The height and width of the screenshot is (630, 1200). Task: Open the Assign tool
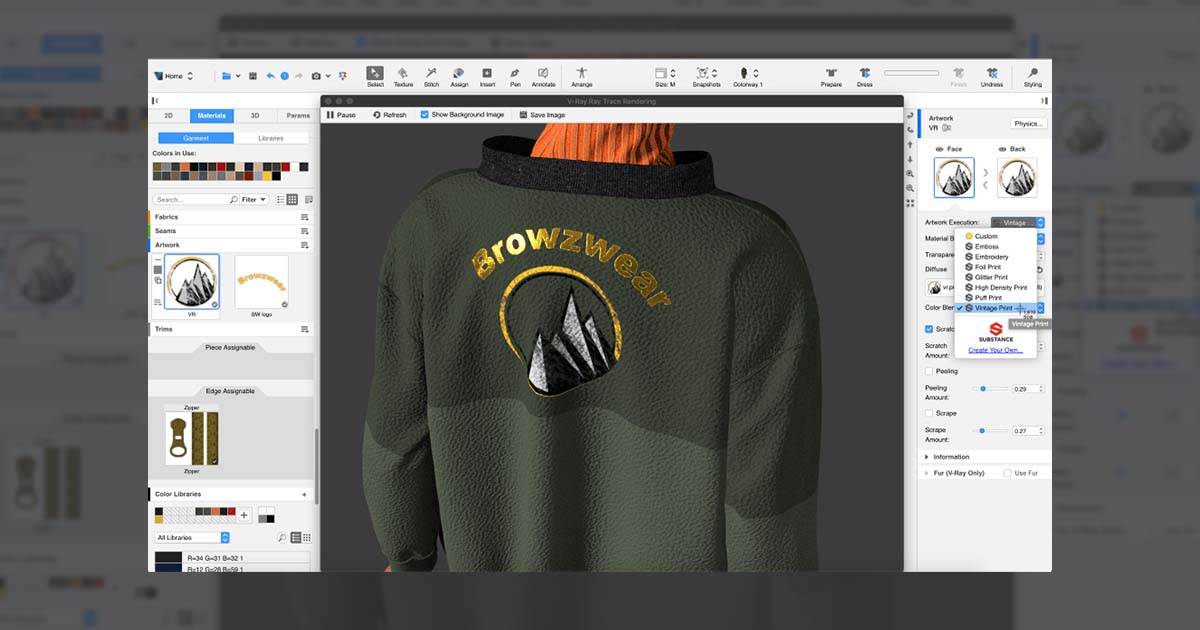point(459,77)
